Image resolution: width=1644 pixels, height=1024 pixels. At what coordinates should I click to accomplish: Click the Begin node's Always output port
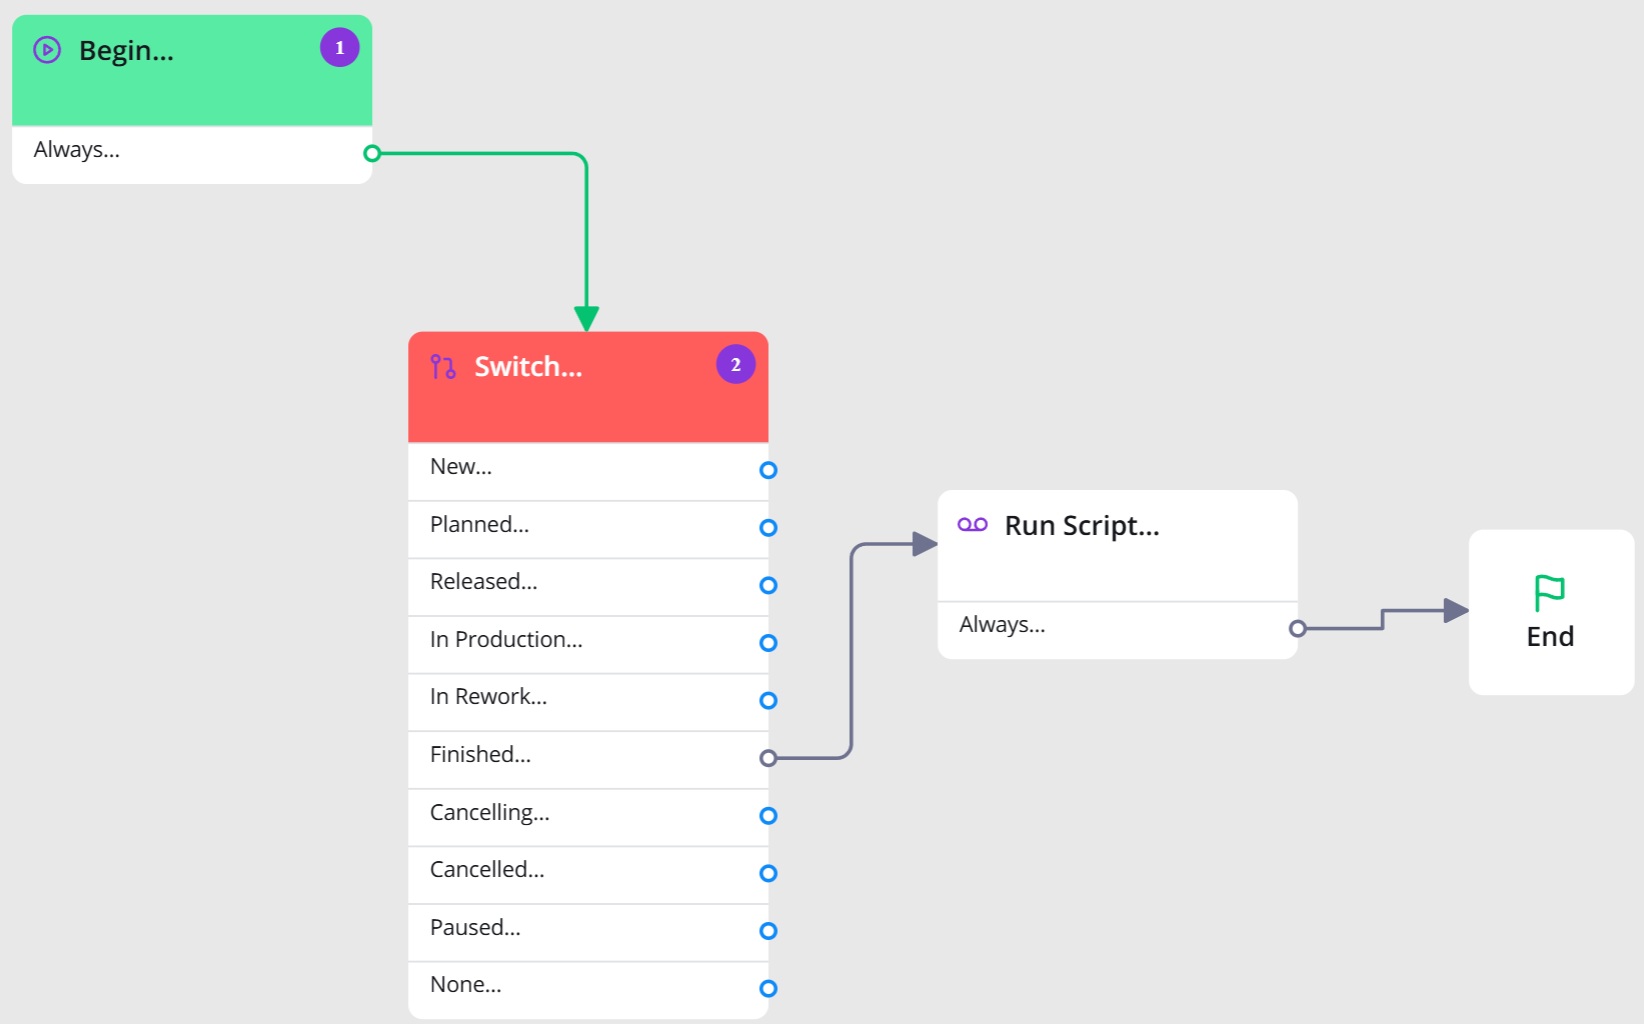coord(372,153)
